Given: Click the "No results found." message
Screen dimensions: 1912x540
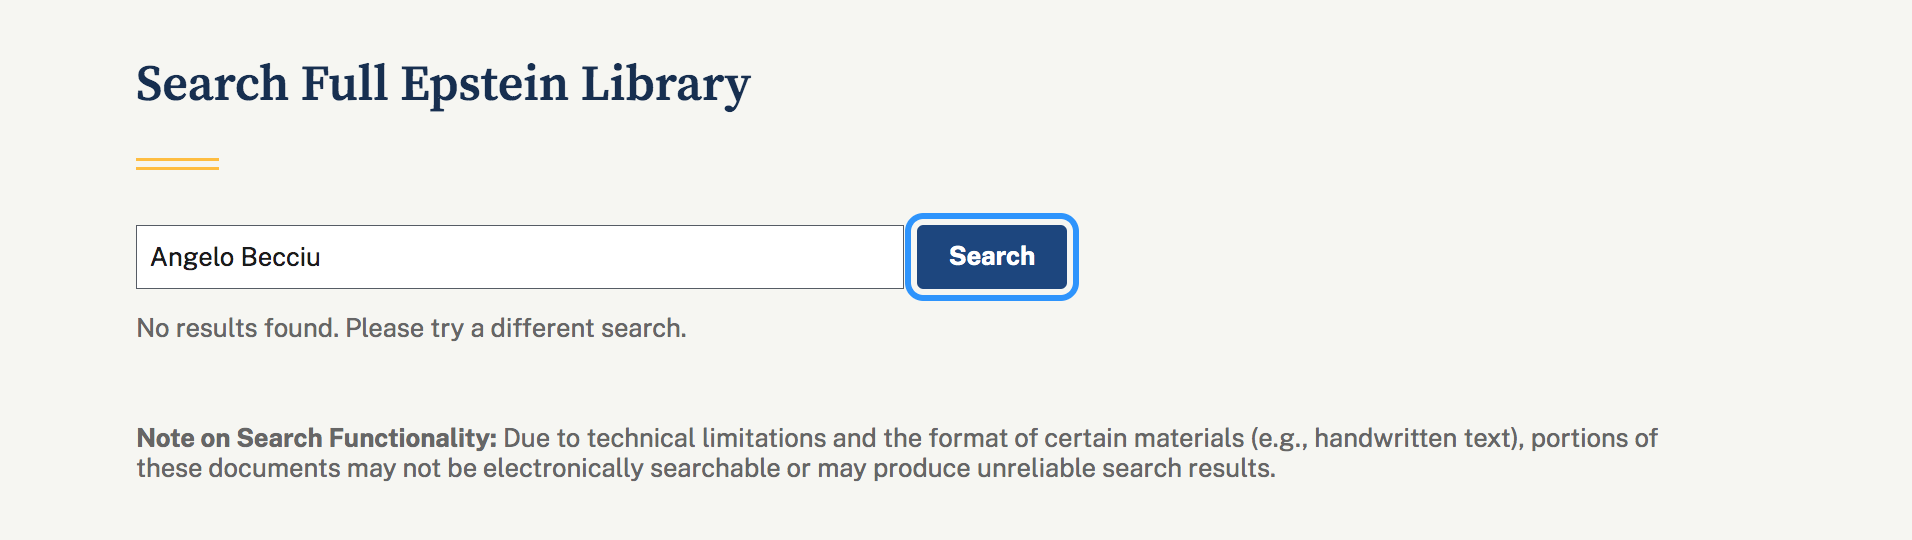Looking at the screenshot, I should pyautogui.click(x=237, y=328).
